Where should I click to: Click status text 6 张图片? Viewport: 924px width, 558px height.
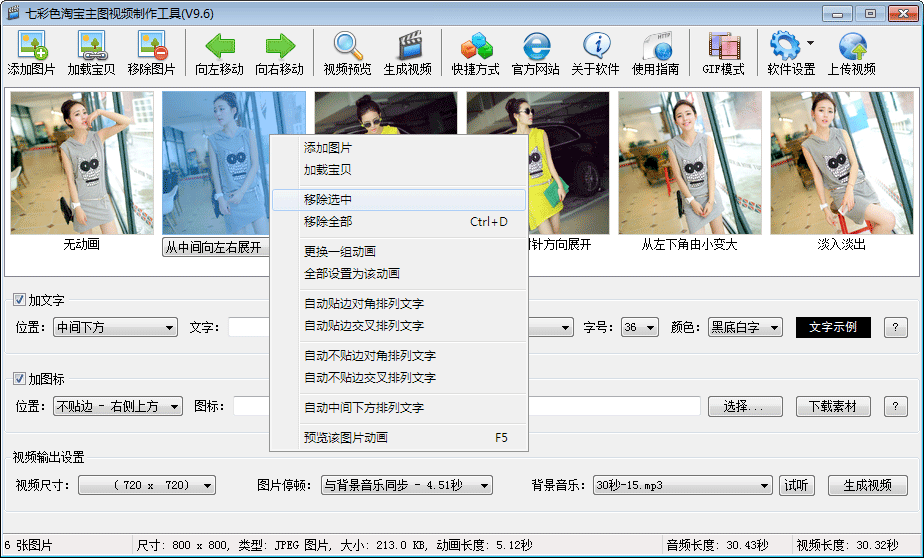tap(28, 545)
